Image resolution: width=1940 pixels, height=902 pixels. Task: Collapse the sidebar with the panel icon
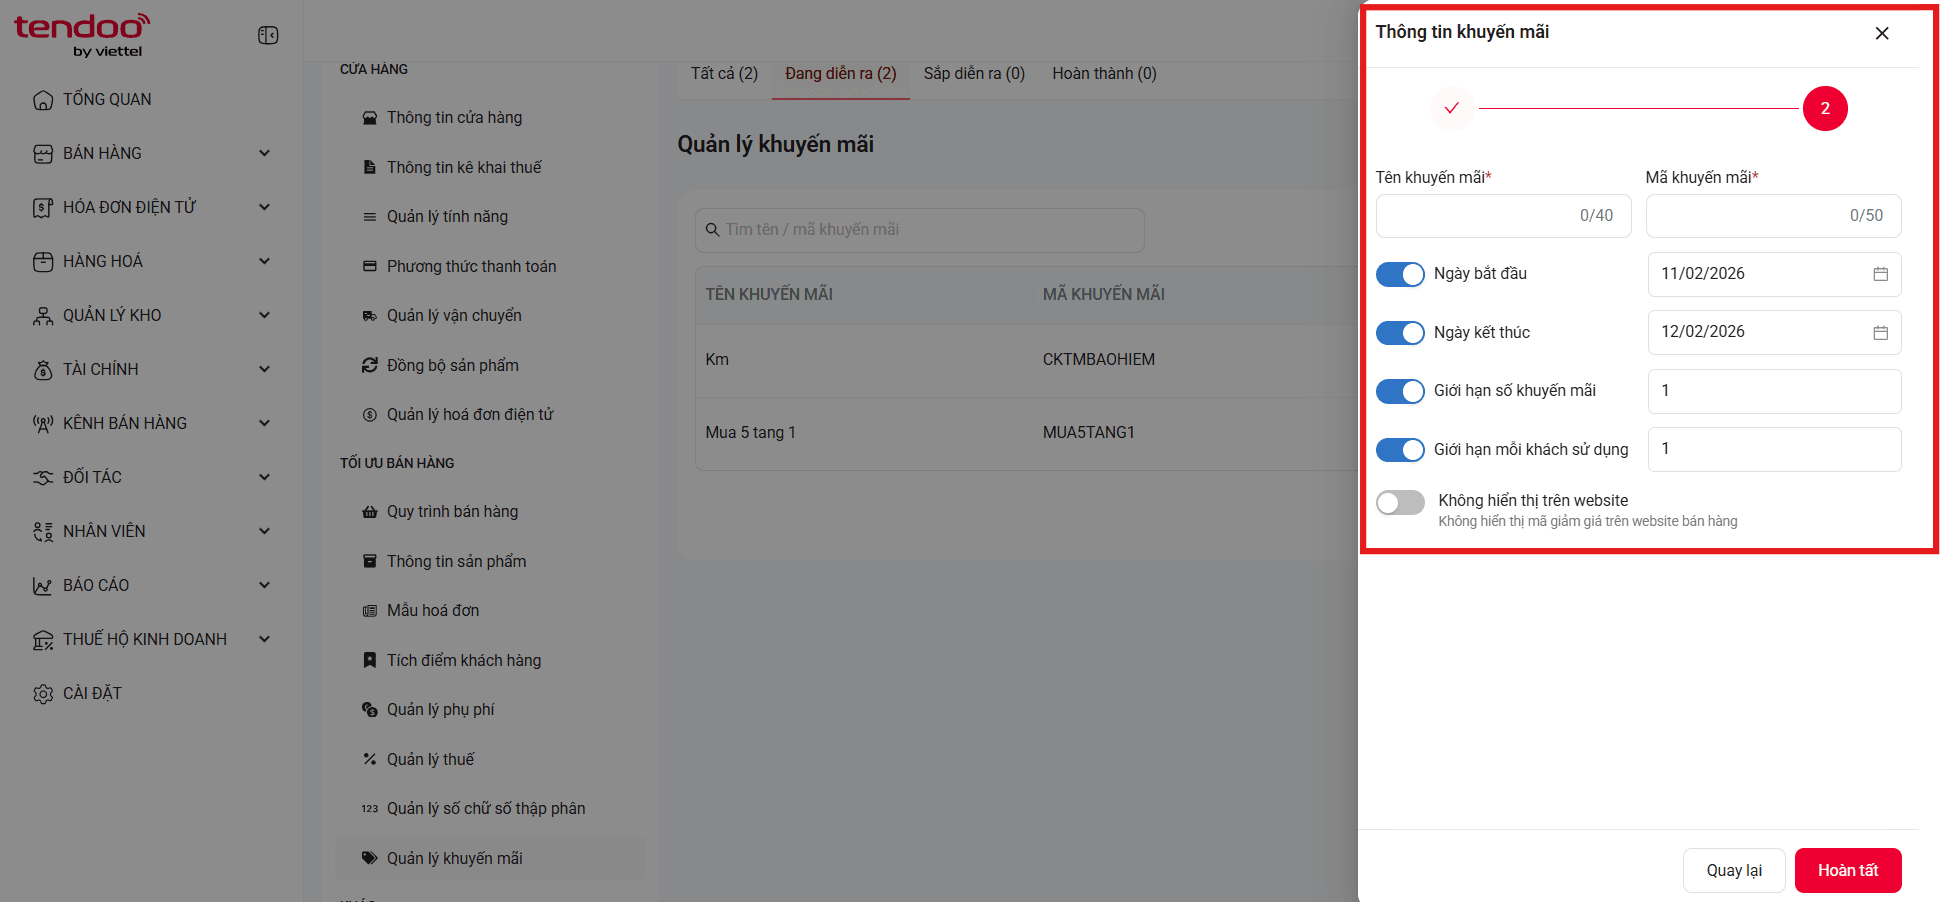(x=268, y=35)
